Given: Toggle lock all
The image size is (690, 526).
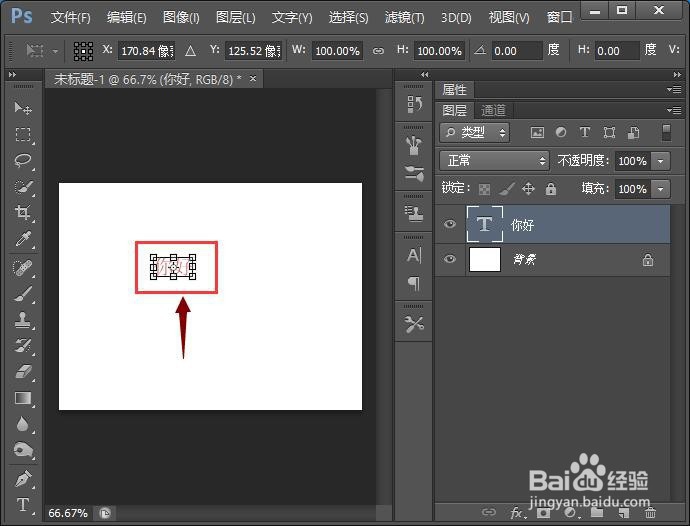Looking at the screenshot, I should [551, 189].
